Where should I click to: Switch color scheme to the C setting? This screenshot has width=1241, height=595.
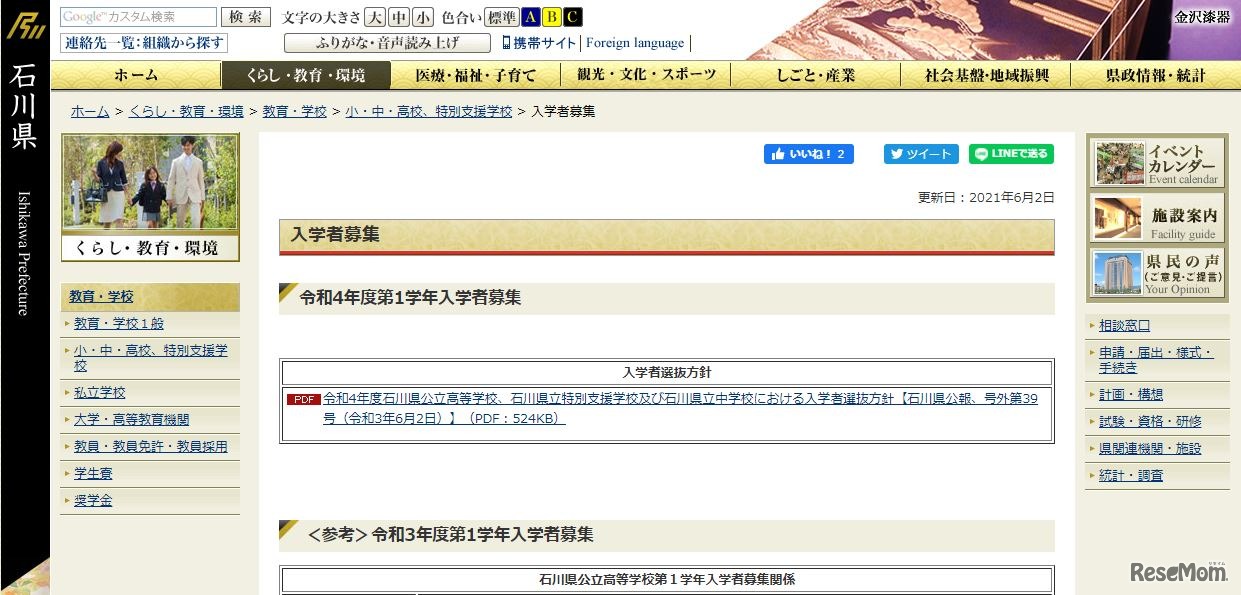click(571, 17)
